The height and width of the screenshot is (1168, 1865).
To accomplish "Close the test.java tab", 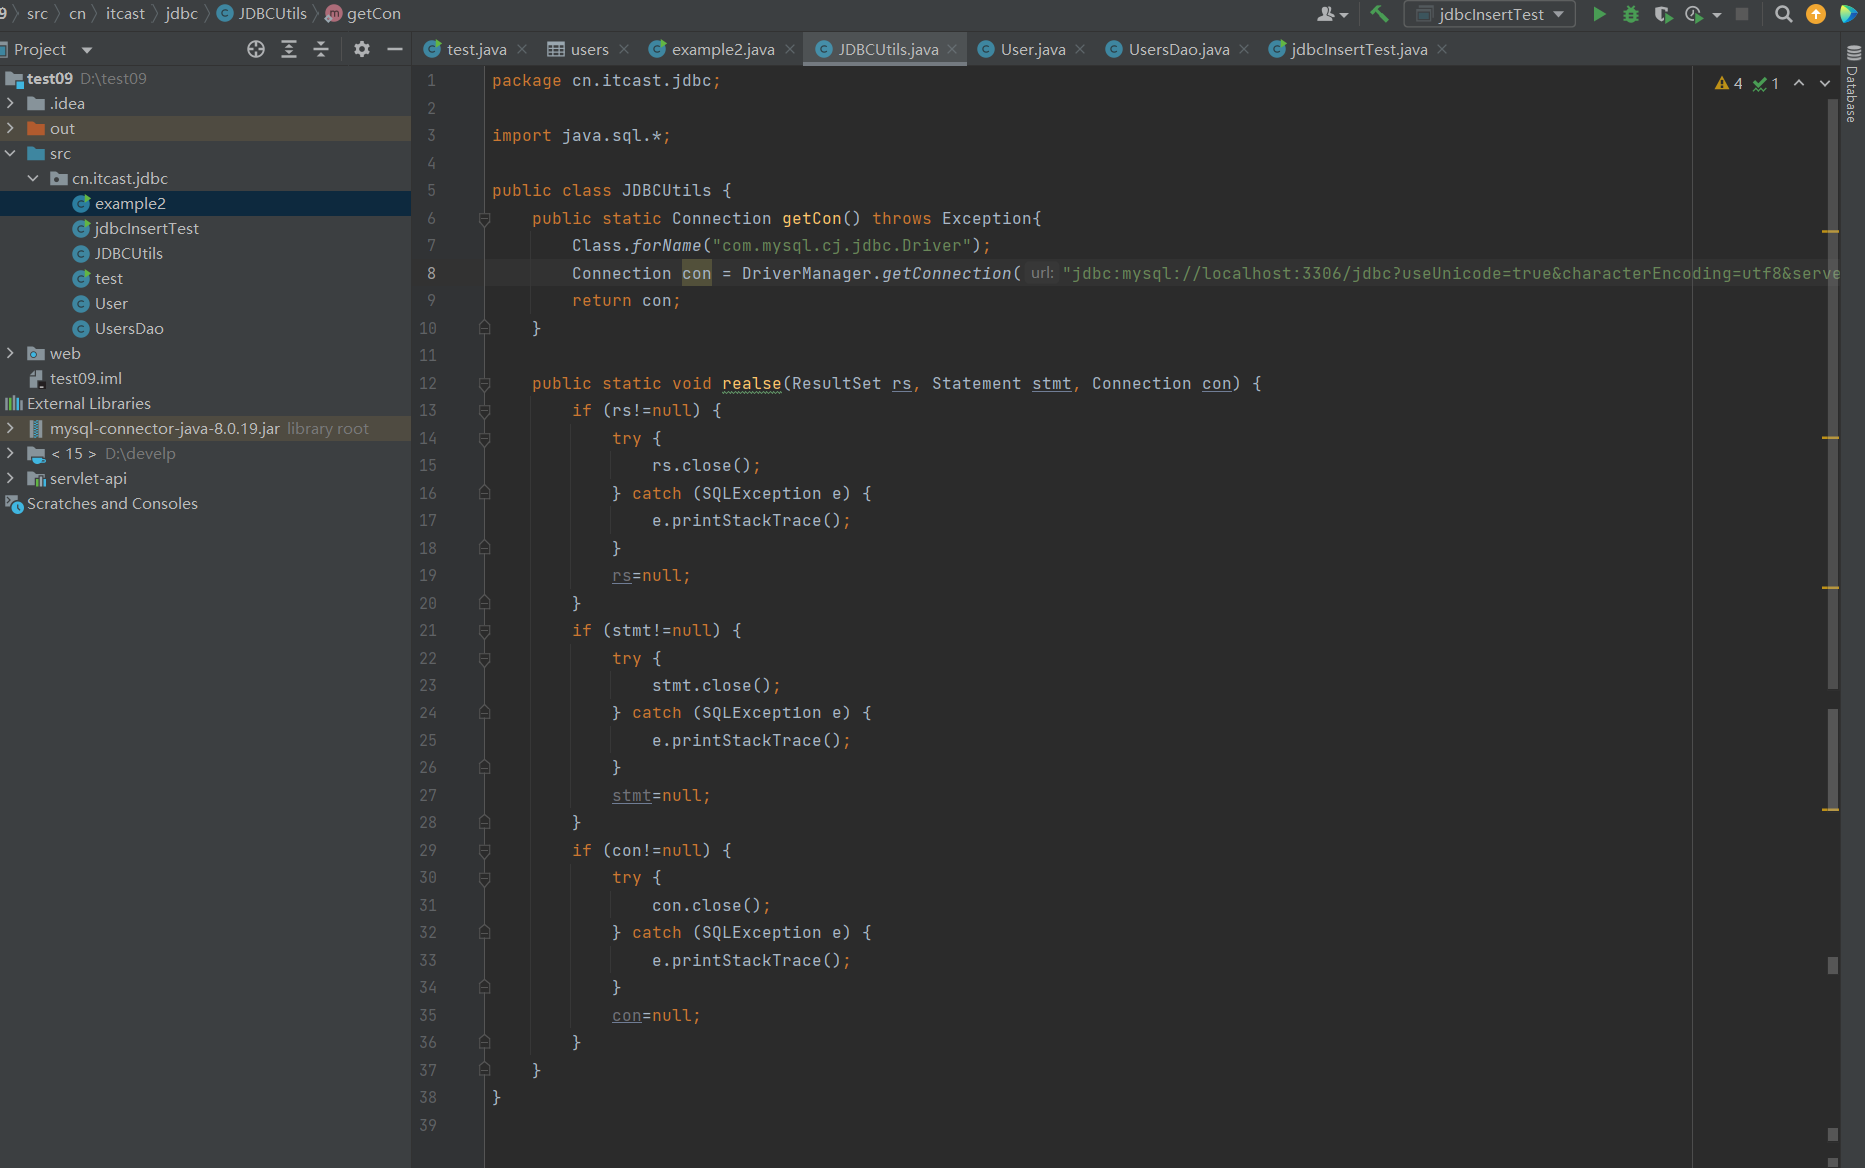I will [522, 49].
